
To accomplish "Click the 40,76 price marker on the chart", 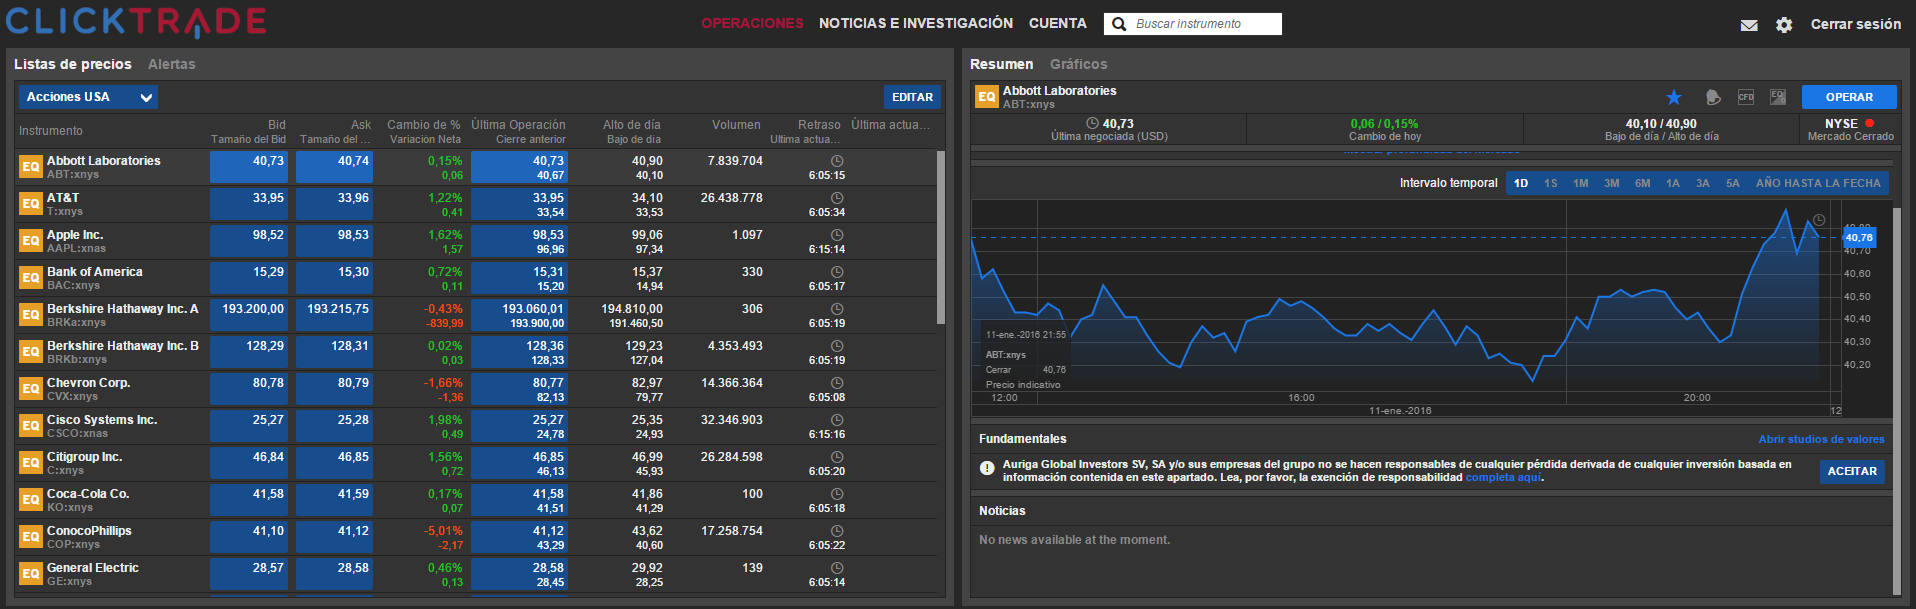I will pos(1859,238).
